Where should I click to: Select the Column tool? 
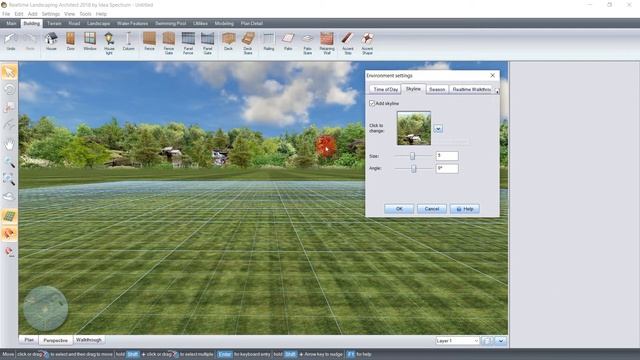point(128,42)
